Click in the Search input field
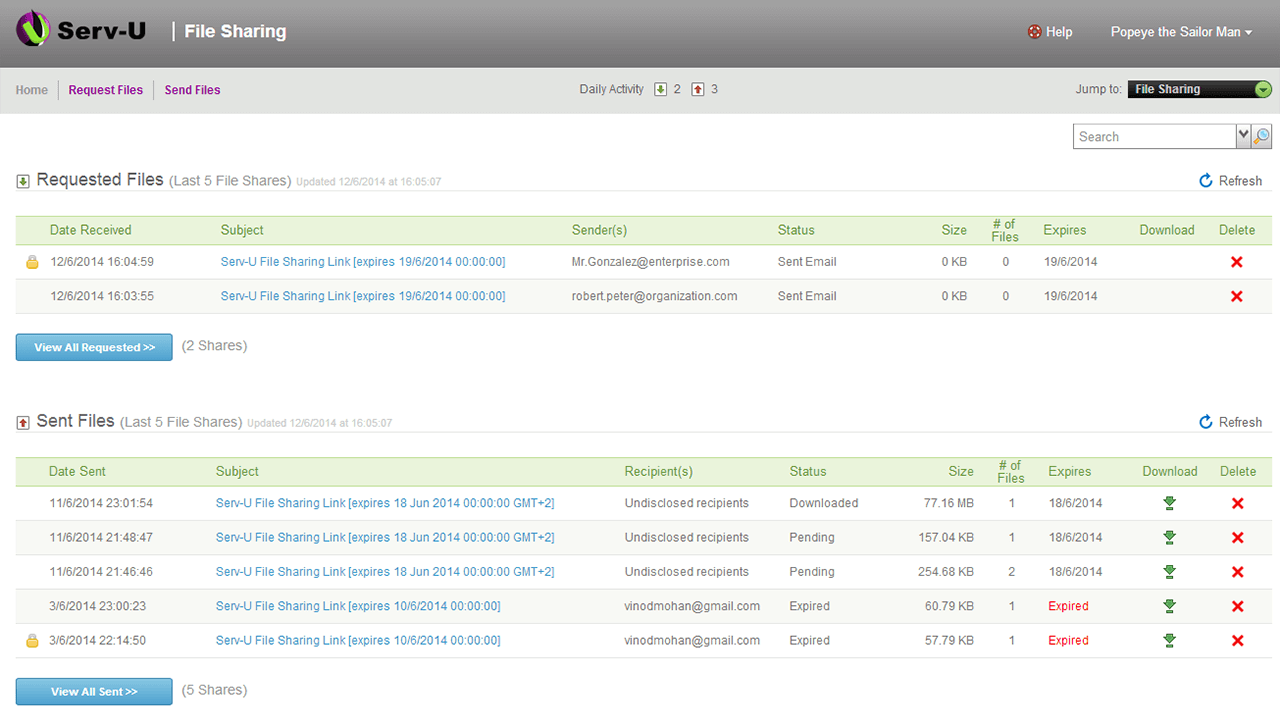Screen dimensions: 1280x724 click(1155, 136)
